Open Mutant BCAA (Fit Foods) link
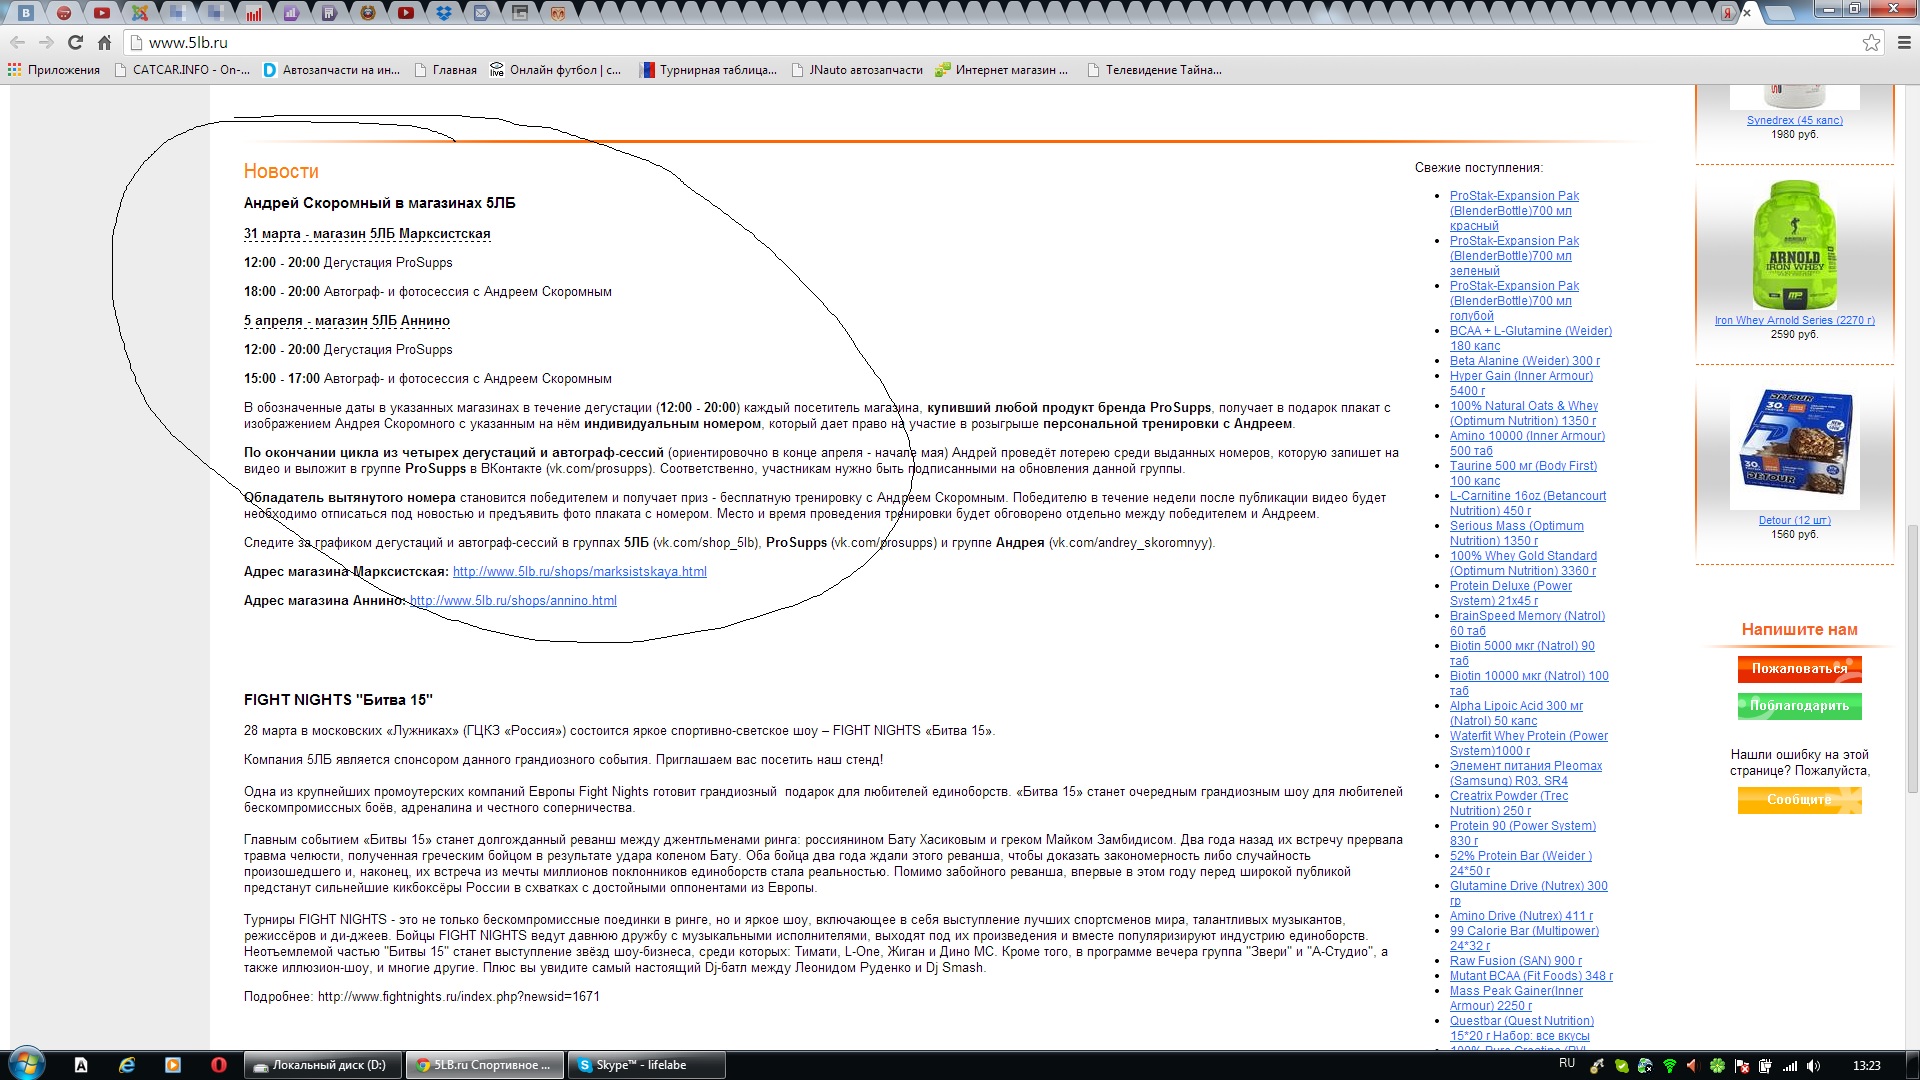The image size is (1920, 1080). click(1531, 976)
